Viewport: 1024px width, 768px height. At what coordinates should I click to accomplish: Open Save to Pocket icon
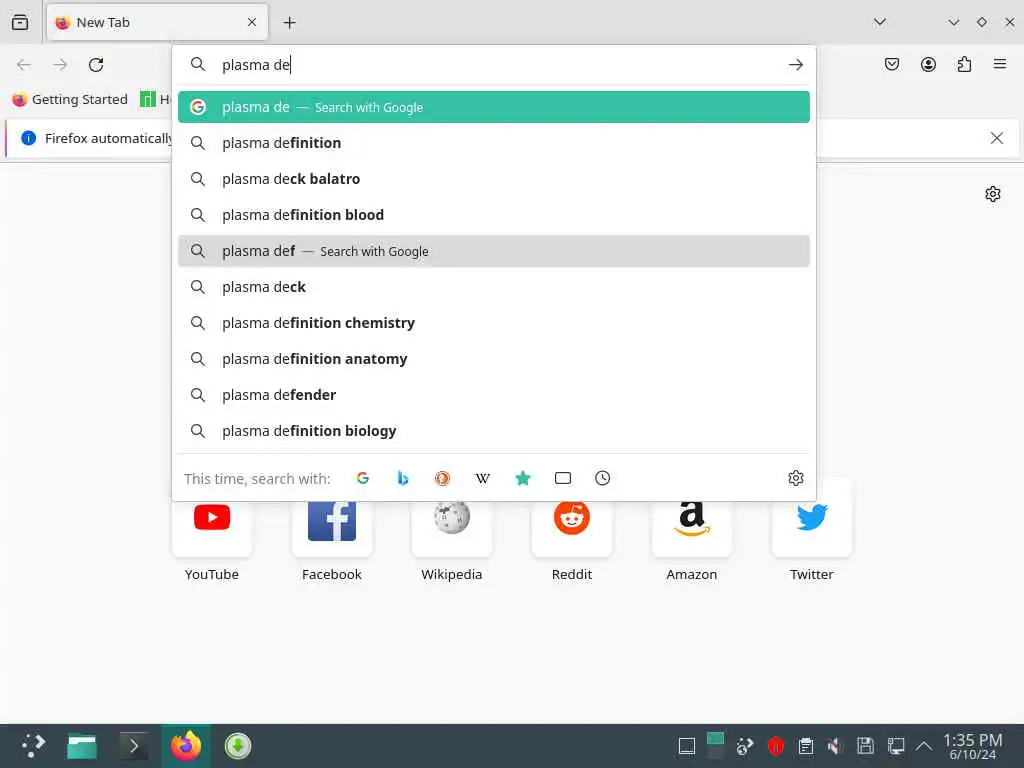(x=892, y=64)
